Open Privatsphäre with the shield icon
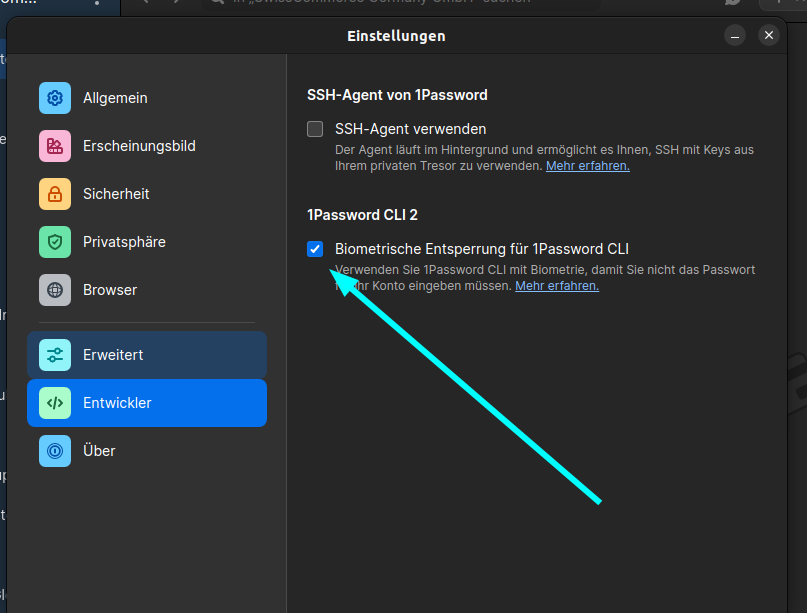Viewport: 807px width, 613px height. point(55,242)
